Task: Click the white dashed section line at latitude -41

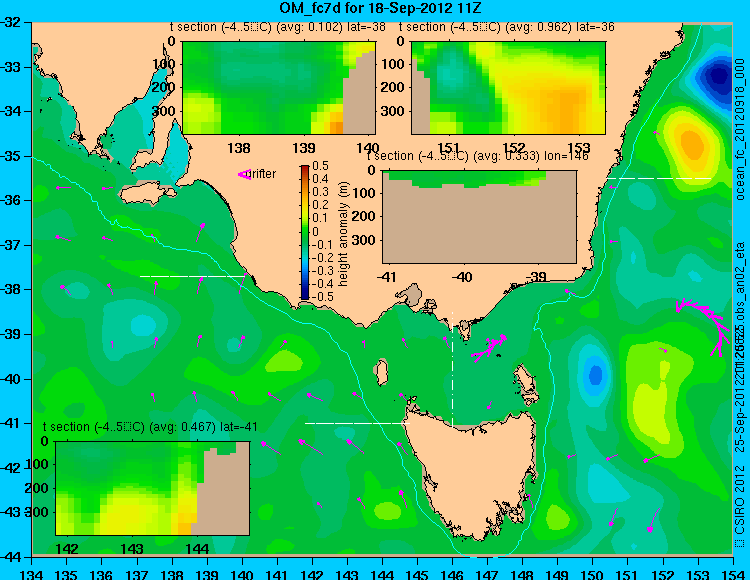Action: [357, 423]
